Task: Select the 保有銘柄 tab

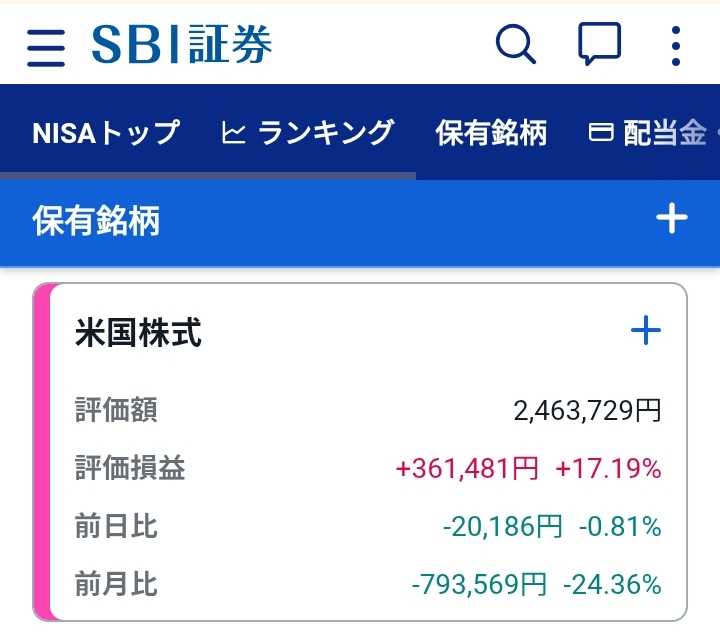Action: click(x=491, y=133)
